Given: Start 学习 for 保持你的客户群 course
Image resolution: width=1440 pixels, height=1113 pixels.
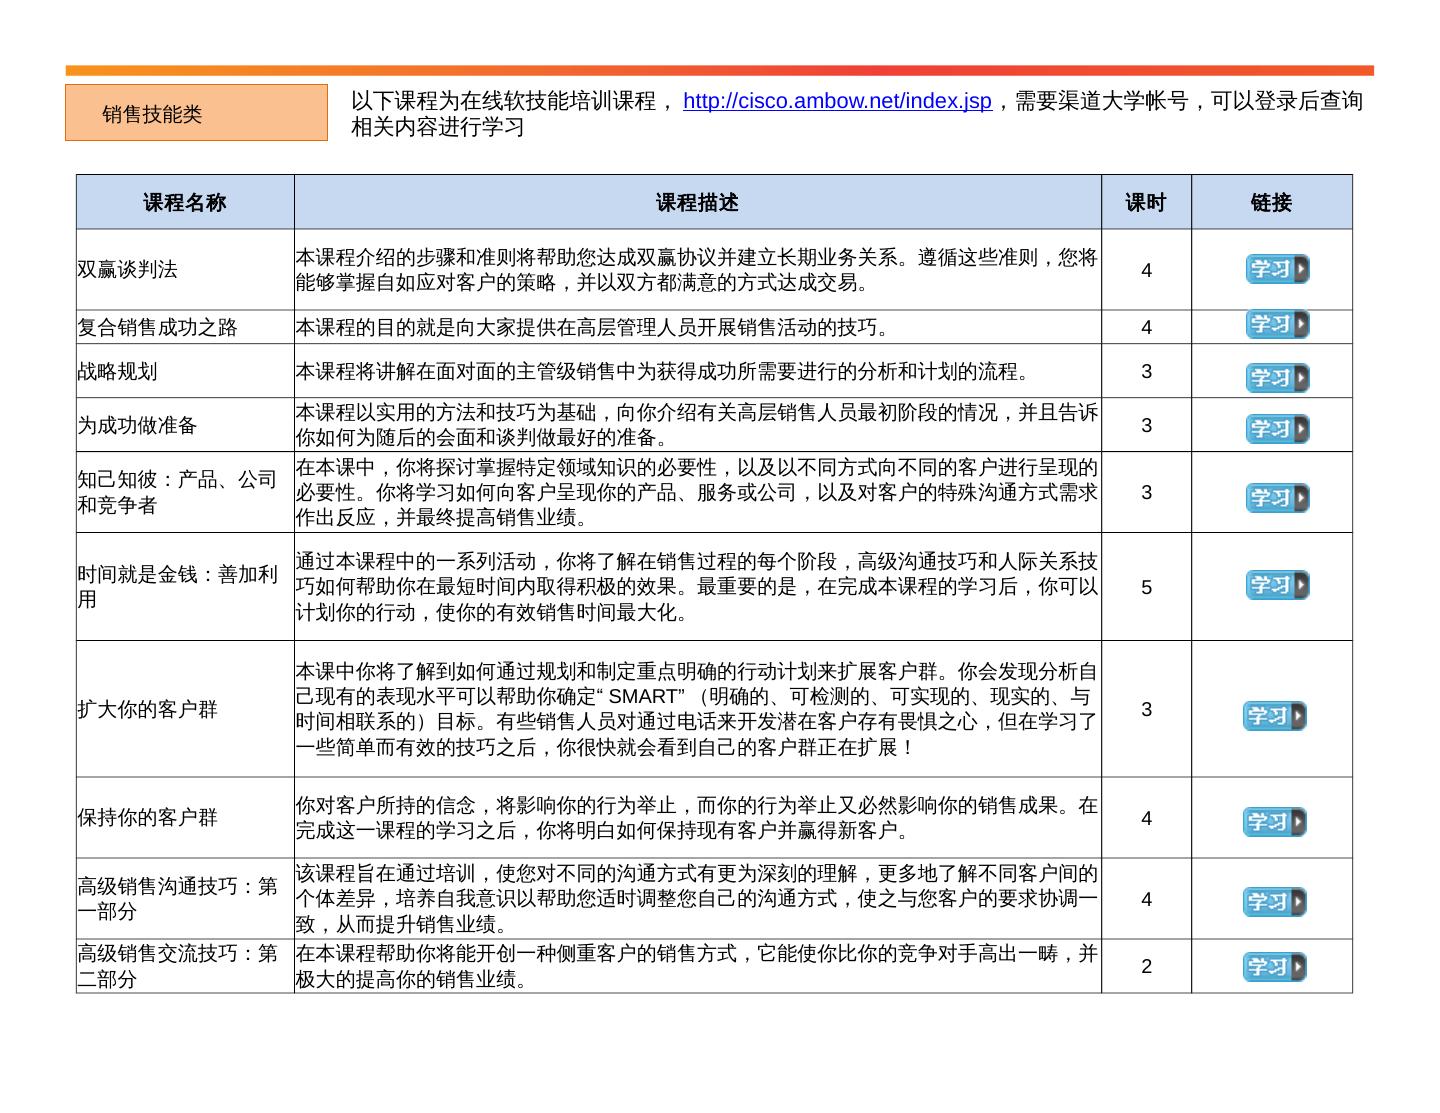Looking at the screenshot, I should click(x=1274, y=822).
